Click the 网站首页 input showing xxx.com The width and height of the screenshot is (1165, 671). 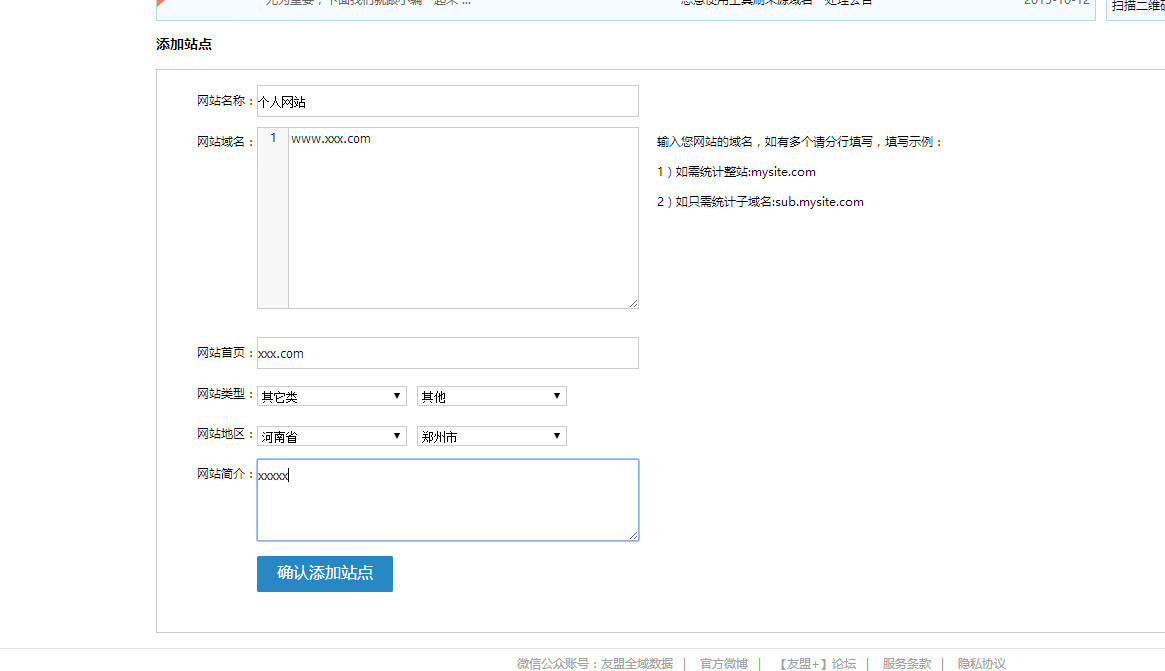point(447,352)
